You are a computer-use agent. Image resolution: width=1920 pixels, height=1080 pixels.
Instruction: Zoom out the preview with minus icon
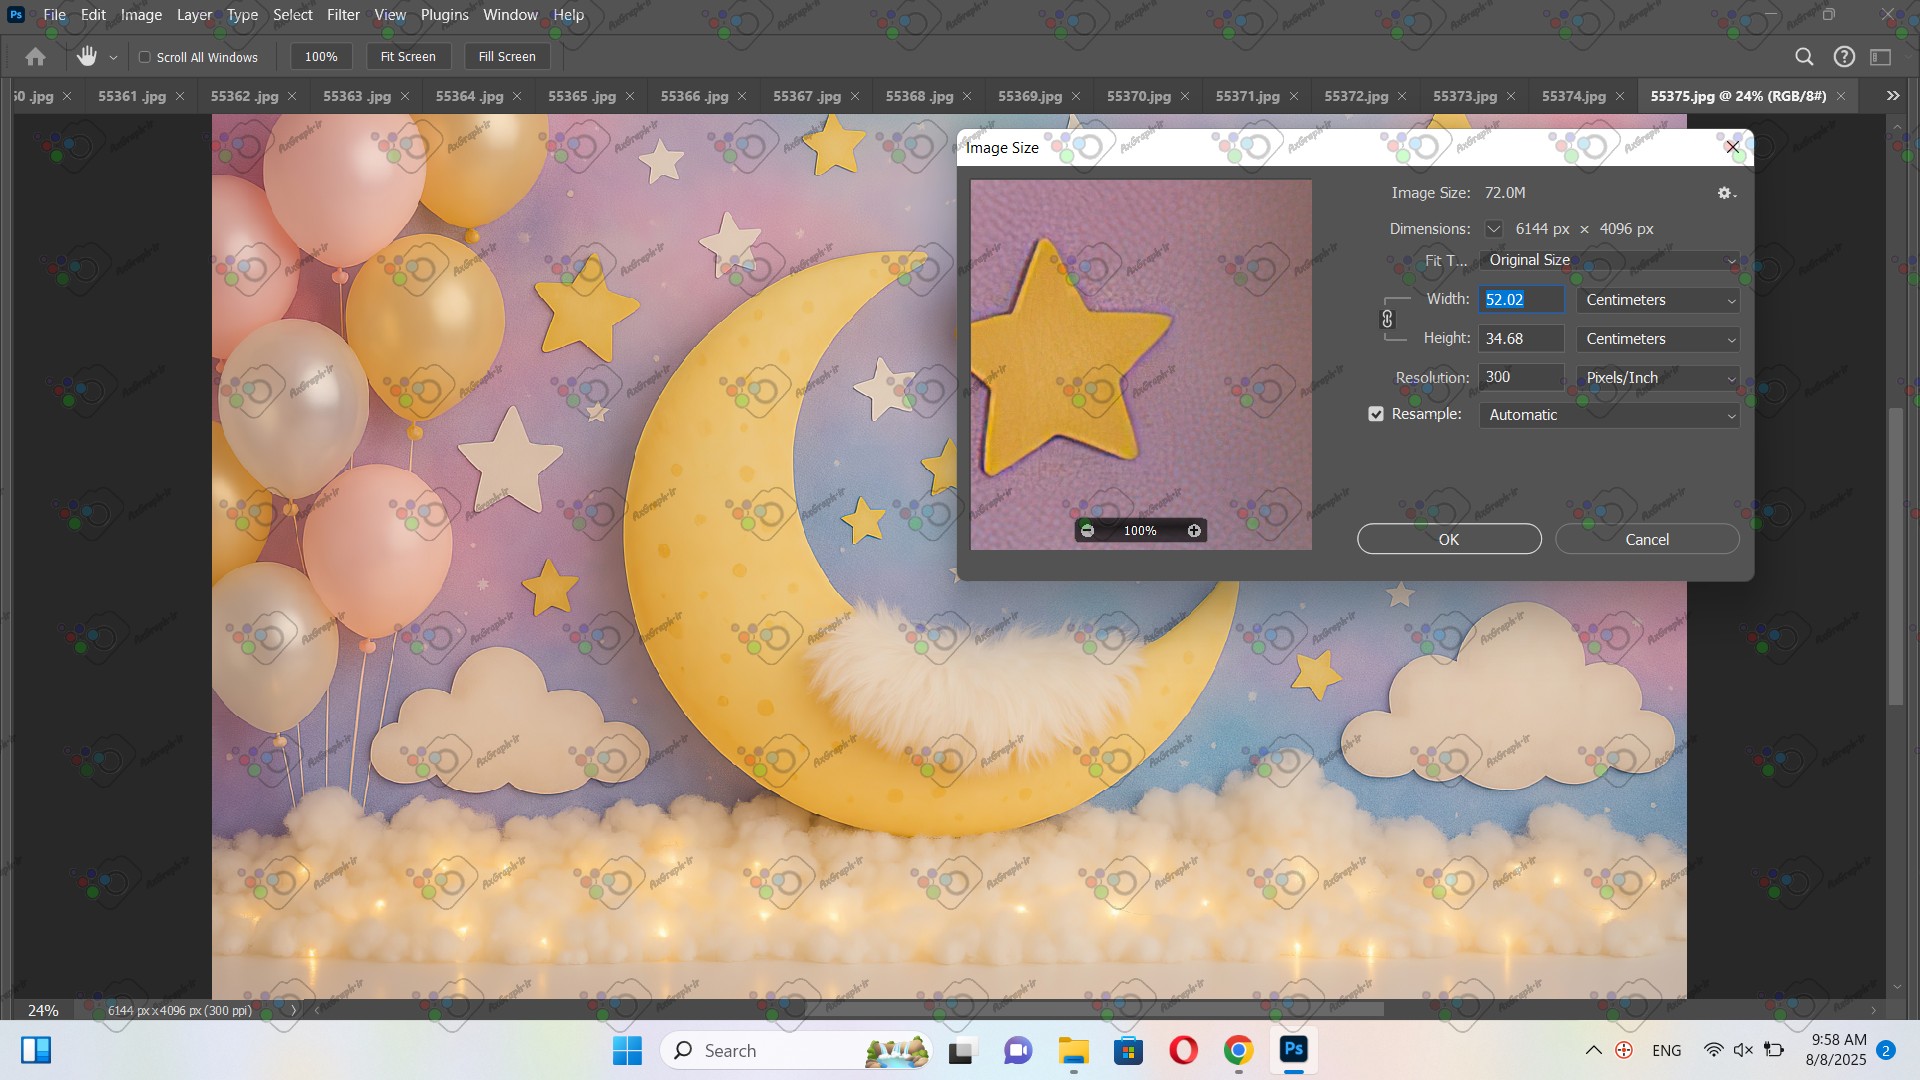coord(1088,531)
